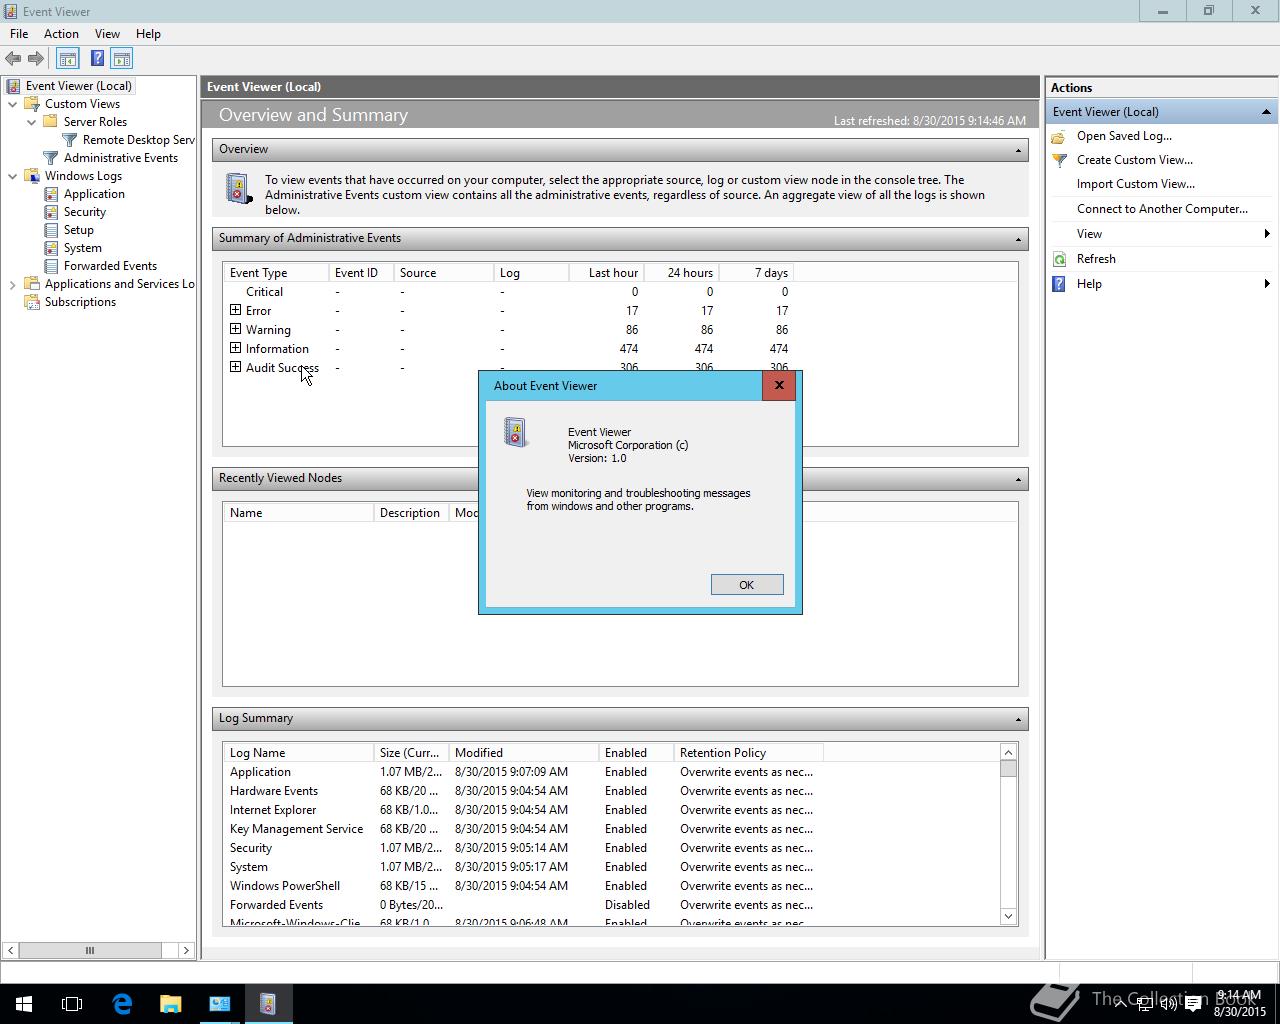This screenshot has width=1280, height=1024.
Task: Toggle the Show/Hide Action Pane toolbar icon
Action: 122,59
